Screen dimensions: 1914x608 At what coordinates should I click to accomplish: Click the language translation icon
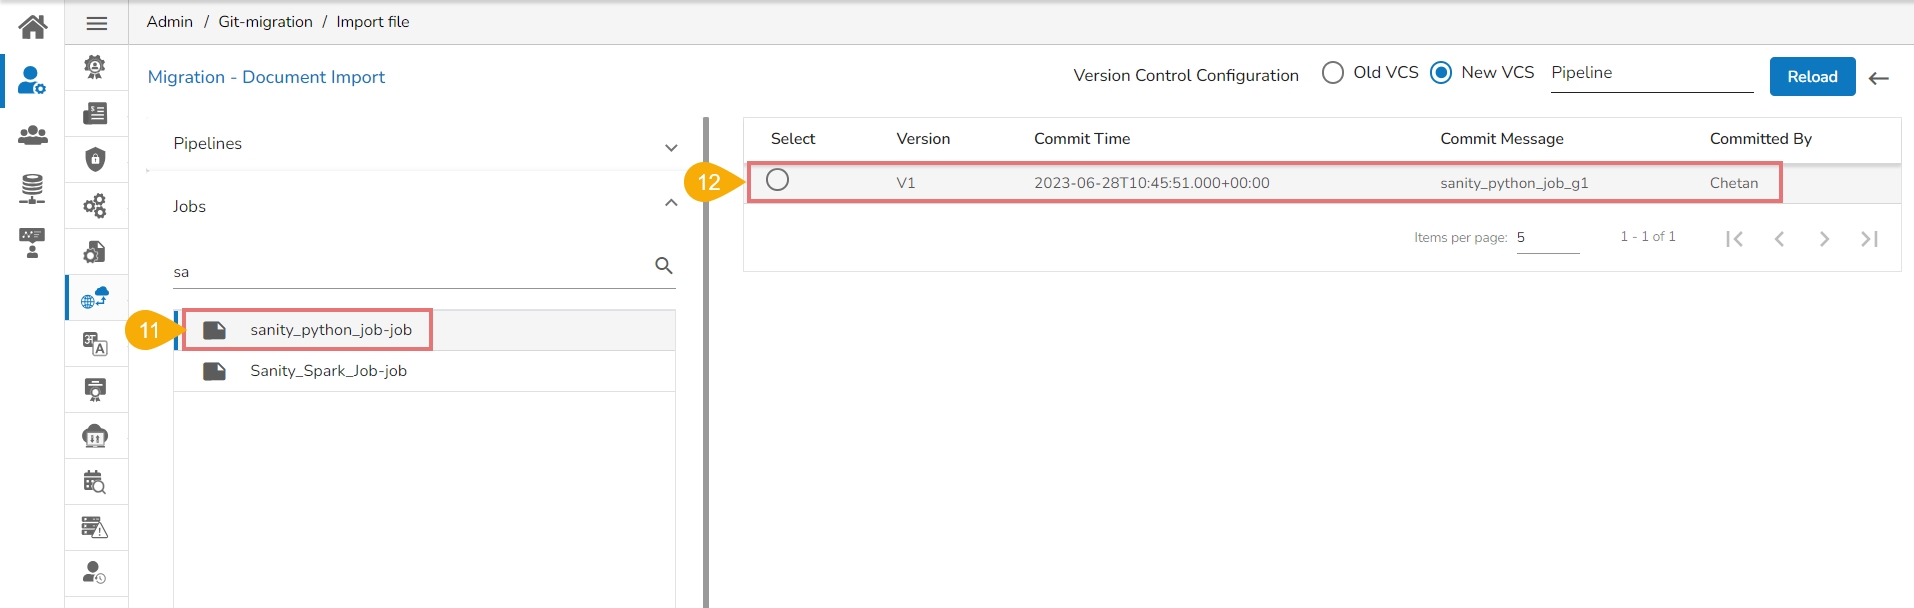(x=95, y=344)
